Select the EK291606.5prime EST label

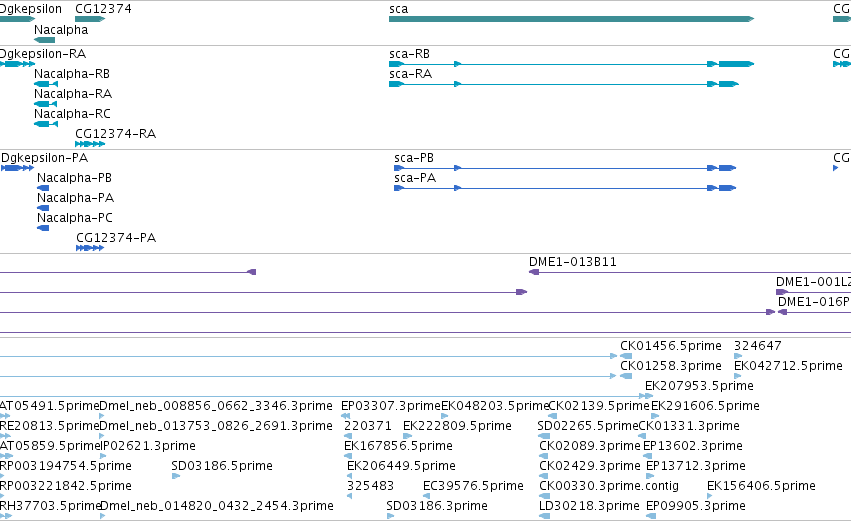(x=705, y=406)
